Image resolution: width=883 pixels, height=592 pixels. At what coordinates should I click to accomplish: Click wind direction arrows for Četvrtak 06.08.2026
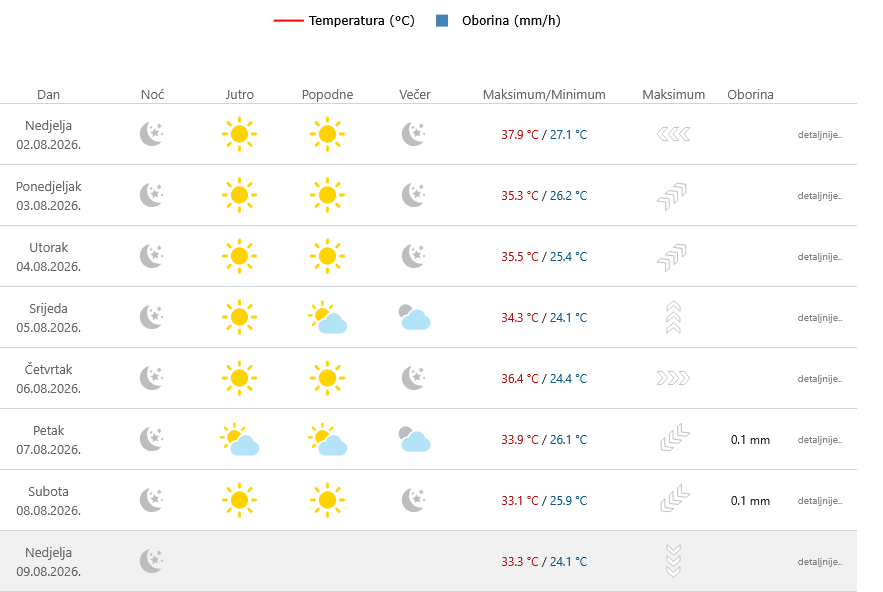click(674, 378)
